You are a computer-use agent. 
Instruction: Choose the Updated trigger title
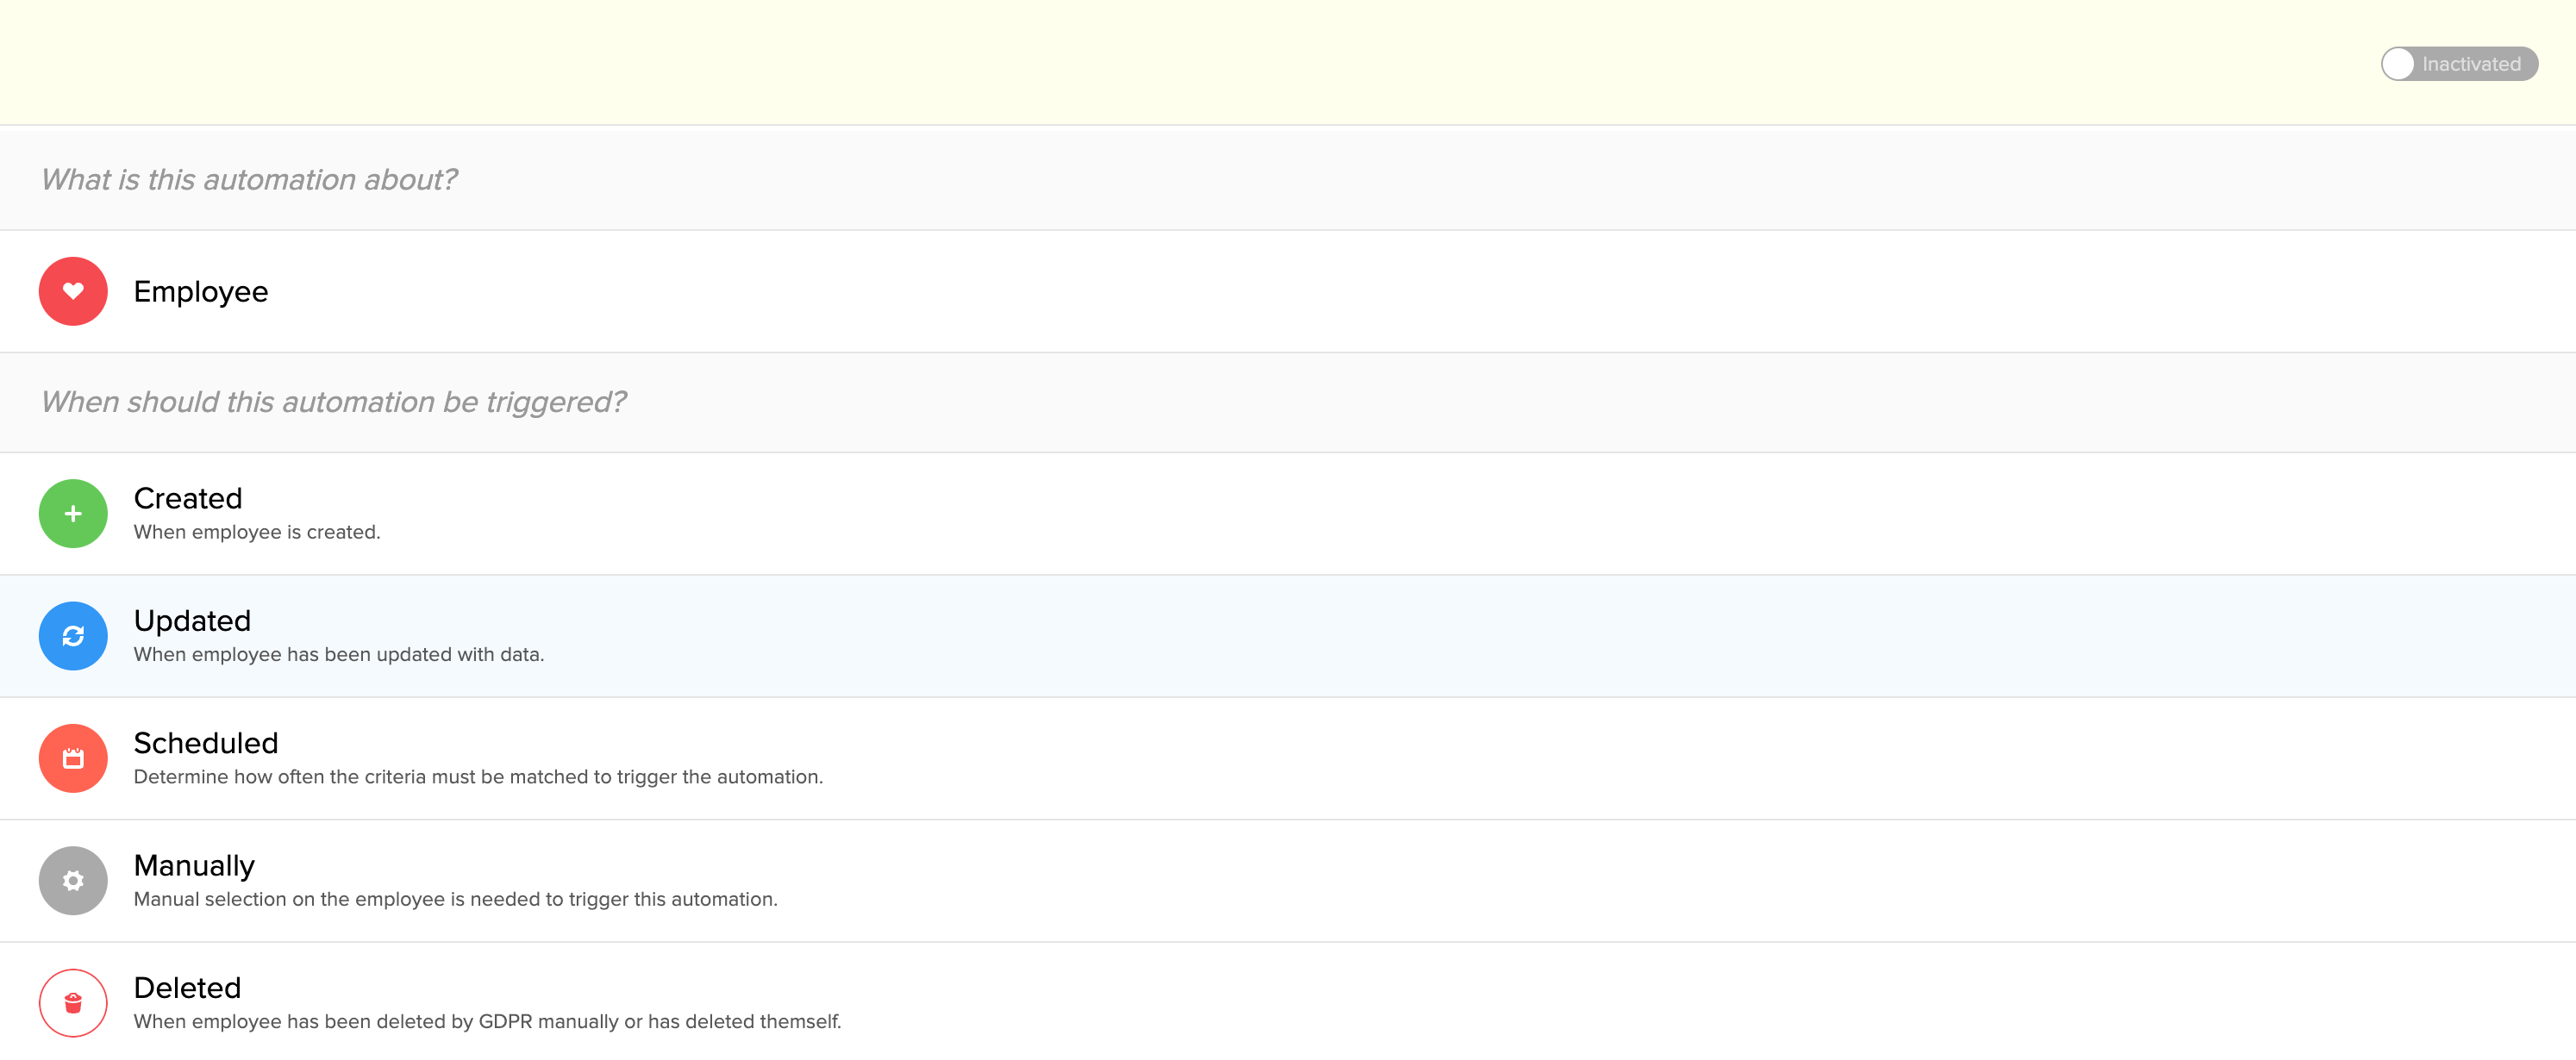point(192,621)
